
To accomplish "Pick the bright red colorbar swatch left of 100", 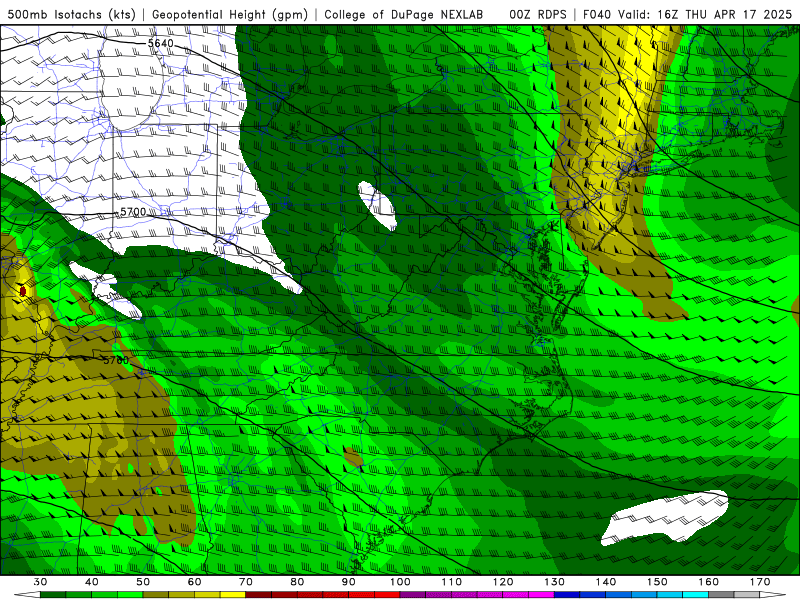I will click(387, 595).
